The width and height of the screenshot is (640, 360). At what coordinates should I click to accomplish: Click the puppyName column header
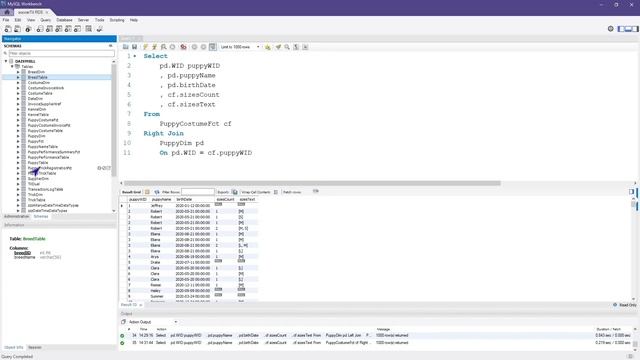pyautogui.click(x=161, y=200)
